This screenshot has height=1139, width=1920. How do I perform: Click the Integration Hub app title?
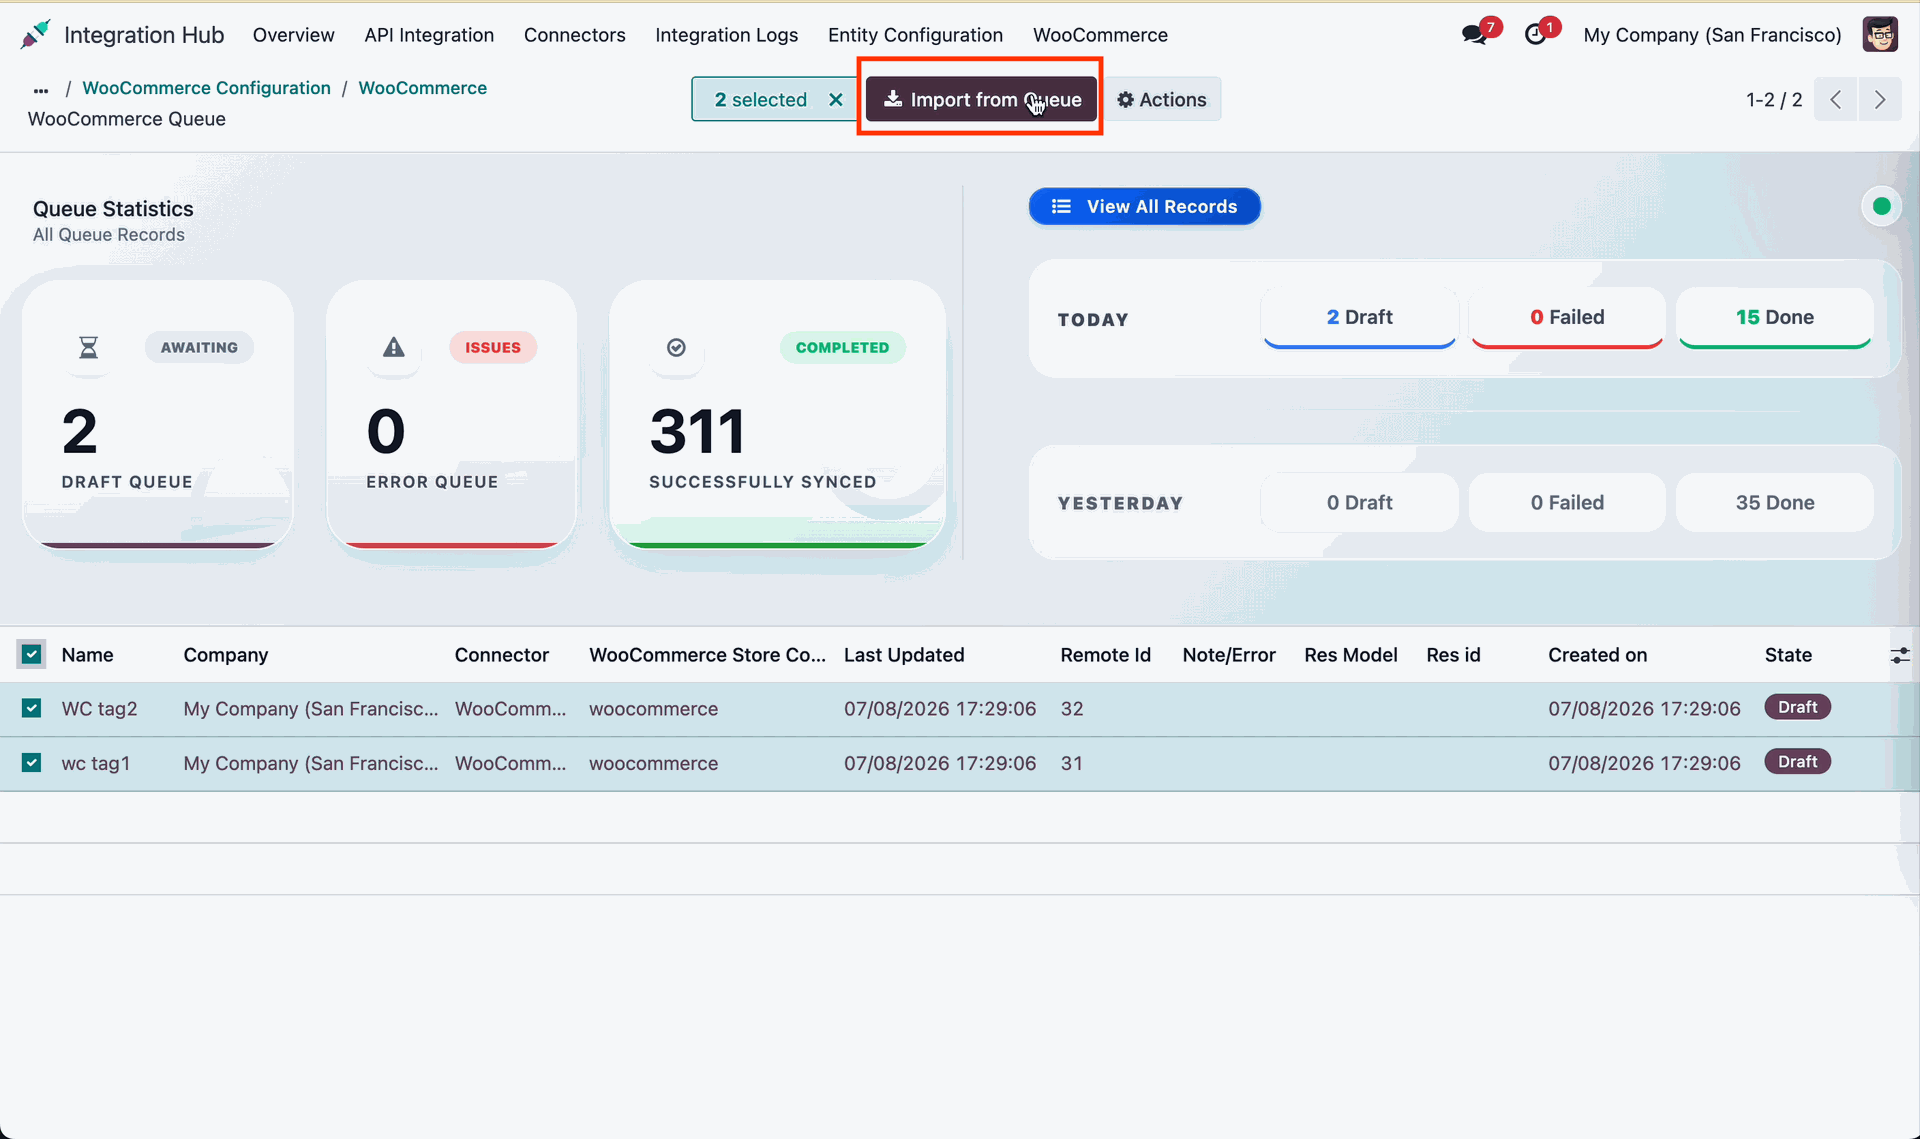click(144, 35)
